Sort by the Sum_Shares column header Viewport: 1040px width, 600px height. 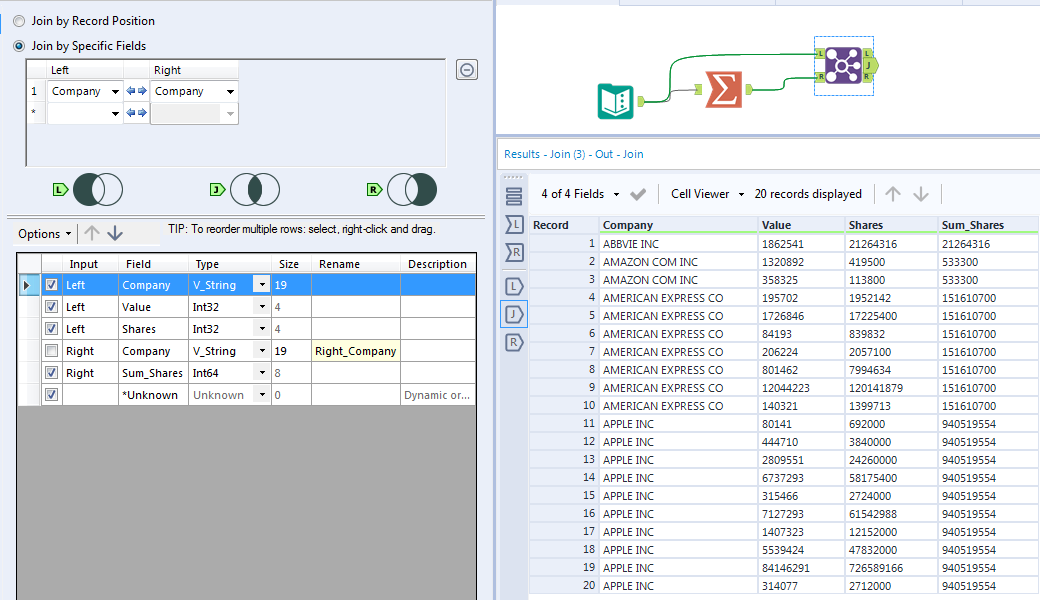point(972,225)
